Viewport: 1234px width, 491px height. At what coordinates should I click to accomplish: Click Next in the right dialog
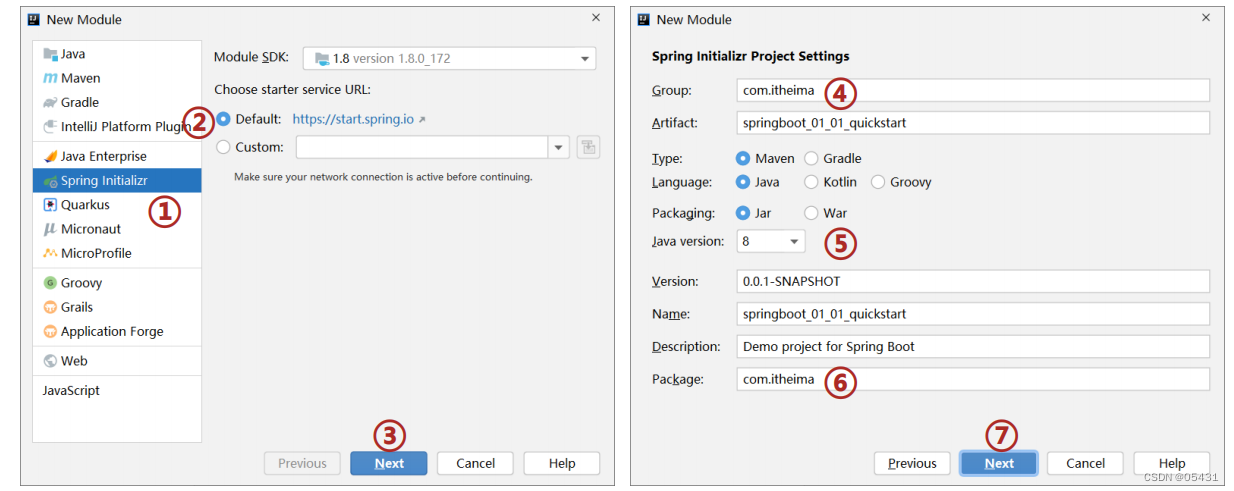click(999, 463)
